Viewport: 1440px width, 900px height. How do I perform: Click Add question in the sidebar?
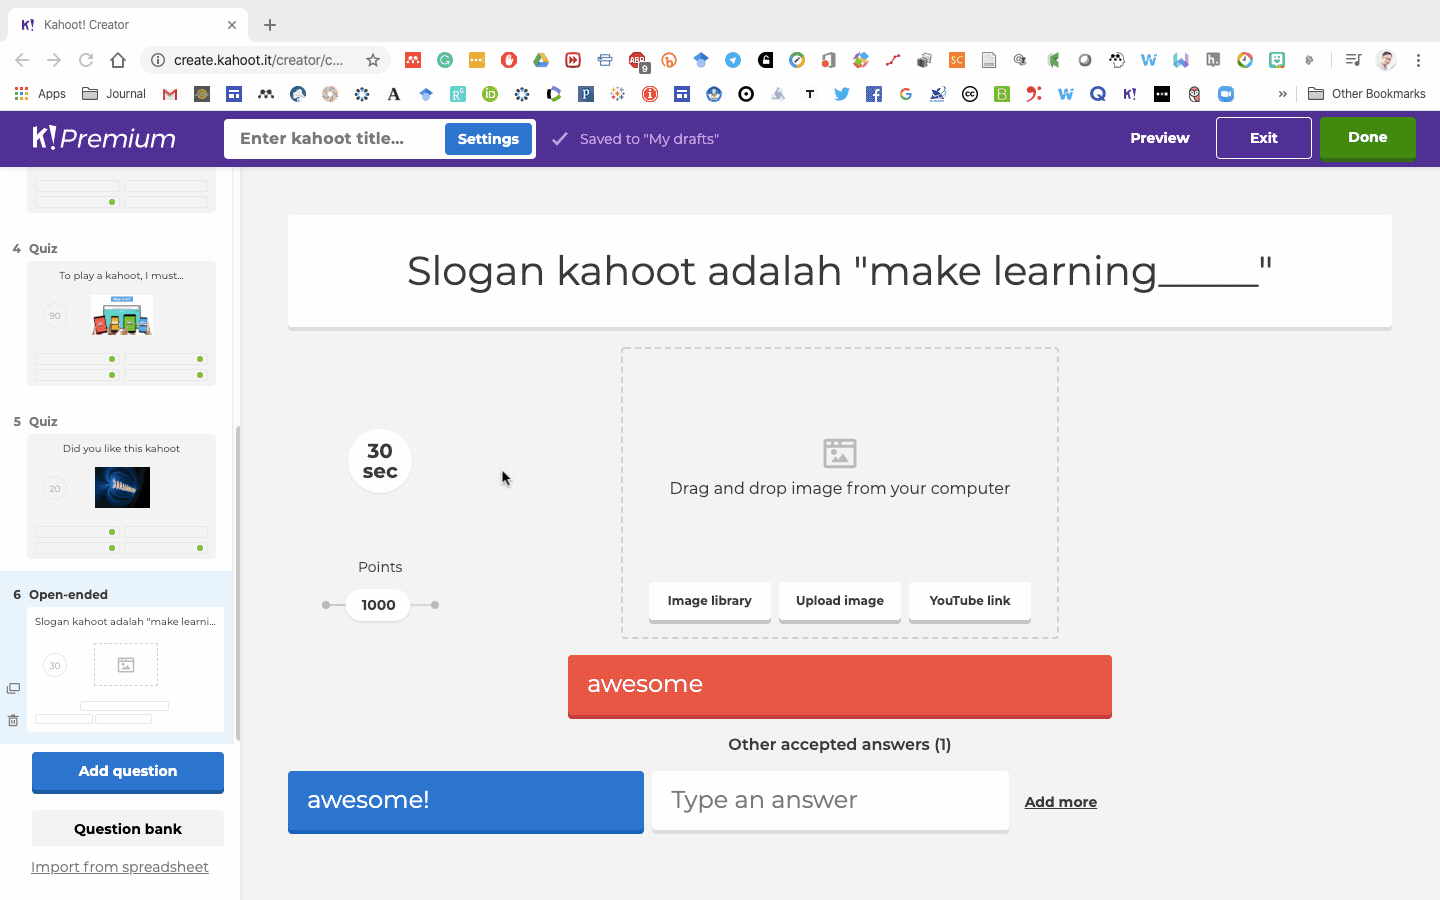127,772
